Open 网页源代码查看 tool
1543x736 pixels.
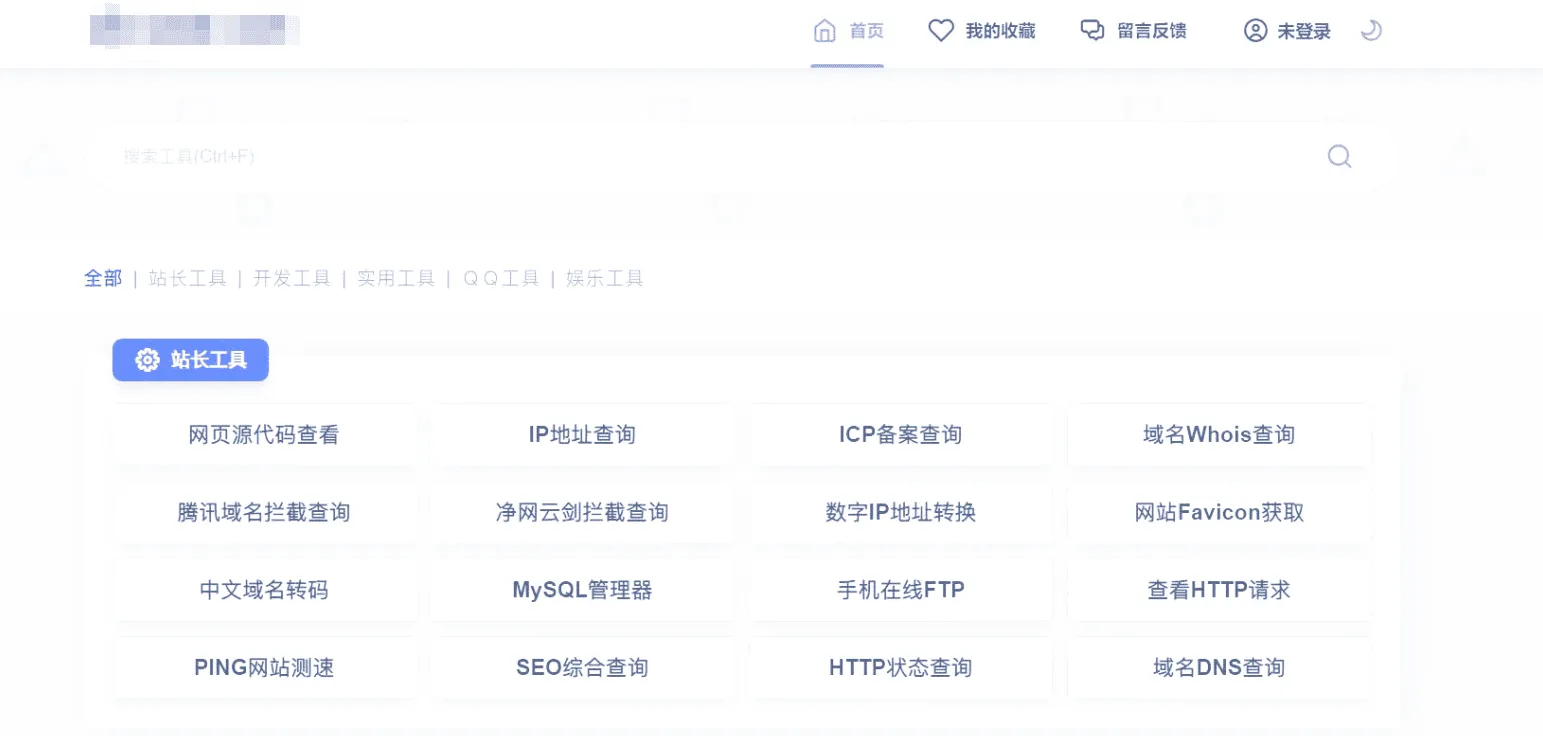tap(264, 435)
